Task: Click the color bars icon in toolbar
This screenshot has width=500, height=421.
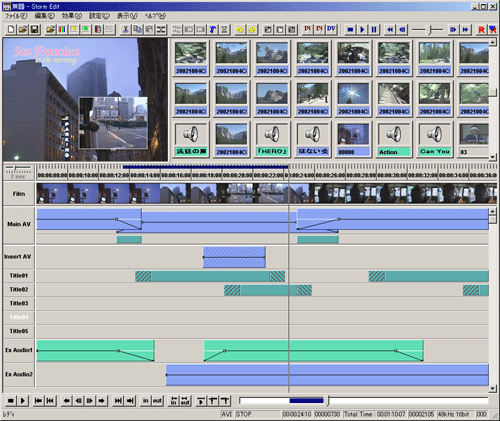Action: 62,29
